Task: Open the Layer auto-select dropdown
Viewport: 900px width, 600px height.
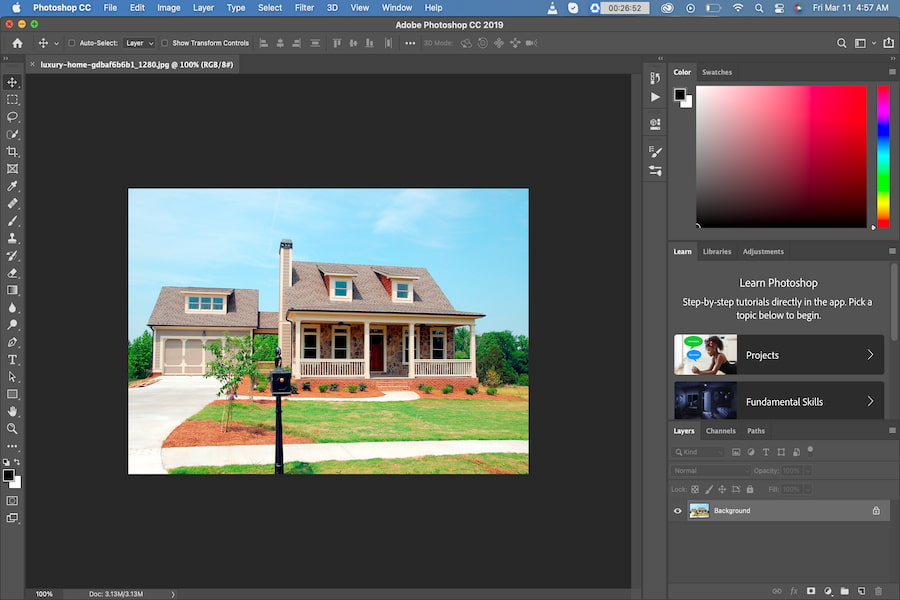Action: click(139, 43)
